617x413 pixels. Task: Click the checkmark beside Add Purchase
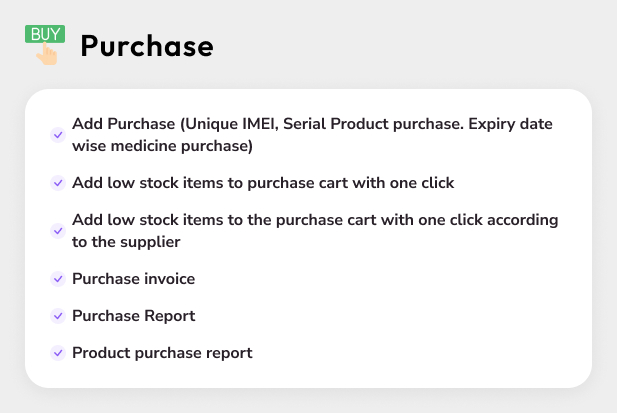tap(56, 135)
